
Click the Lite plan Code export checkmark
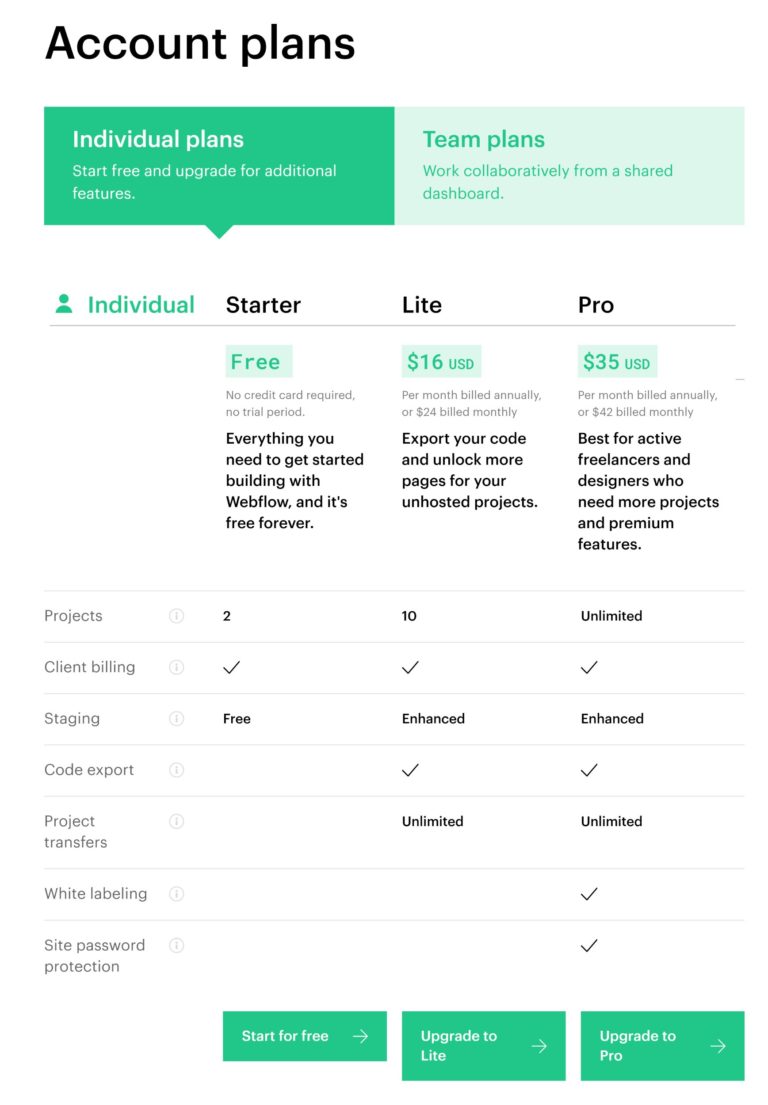(x=410, y=770)
